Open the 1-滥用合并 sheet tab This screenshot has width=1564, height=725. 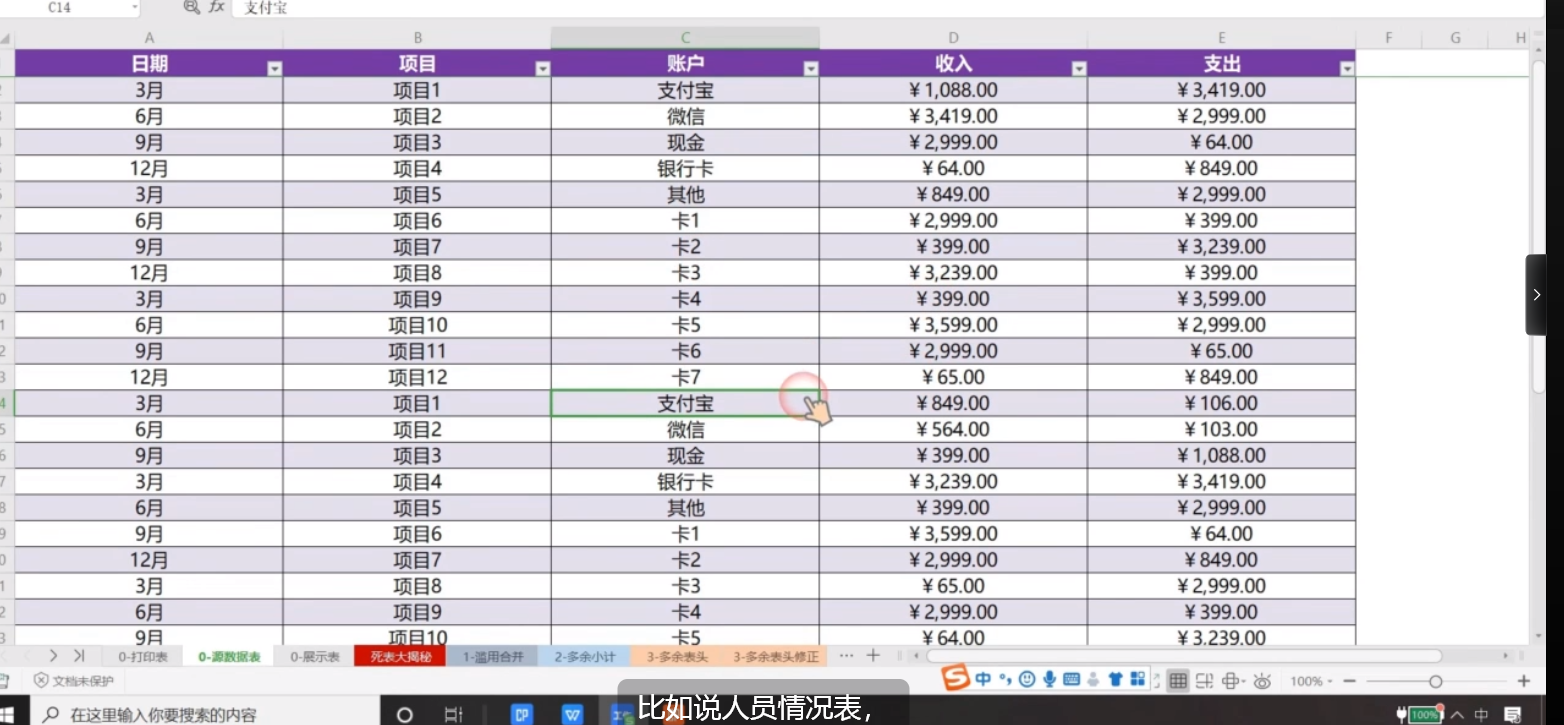[x=493, y=657]
